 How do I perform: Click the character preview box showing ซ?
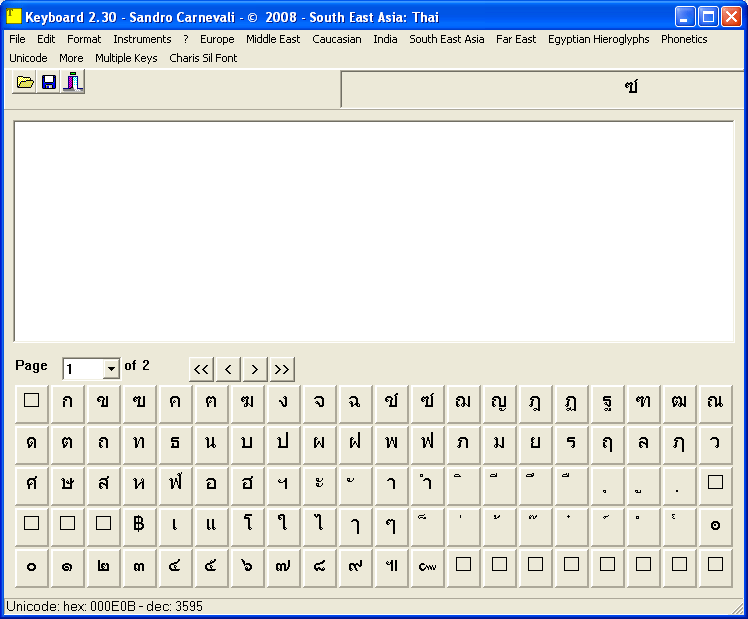click(544, 89)
